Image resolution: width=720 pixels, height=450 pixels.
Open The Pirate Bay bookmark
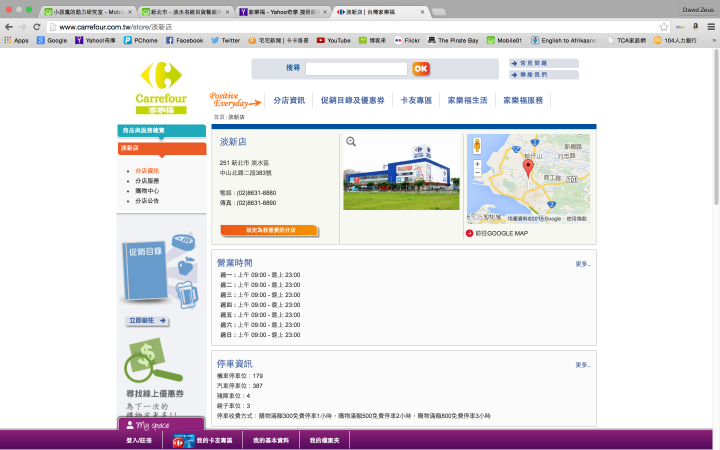(453, 40)
